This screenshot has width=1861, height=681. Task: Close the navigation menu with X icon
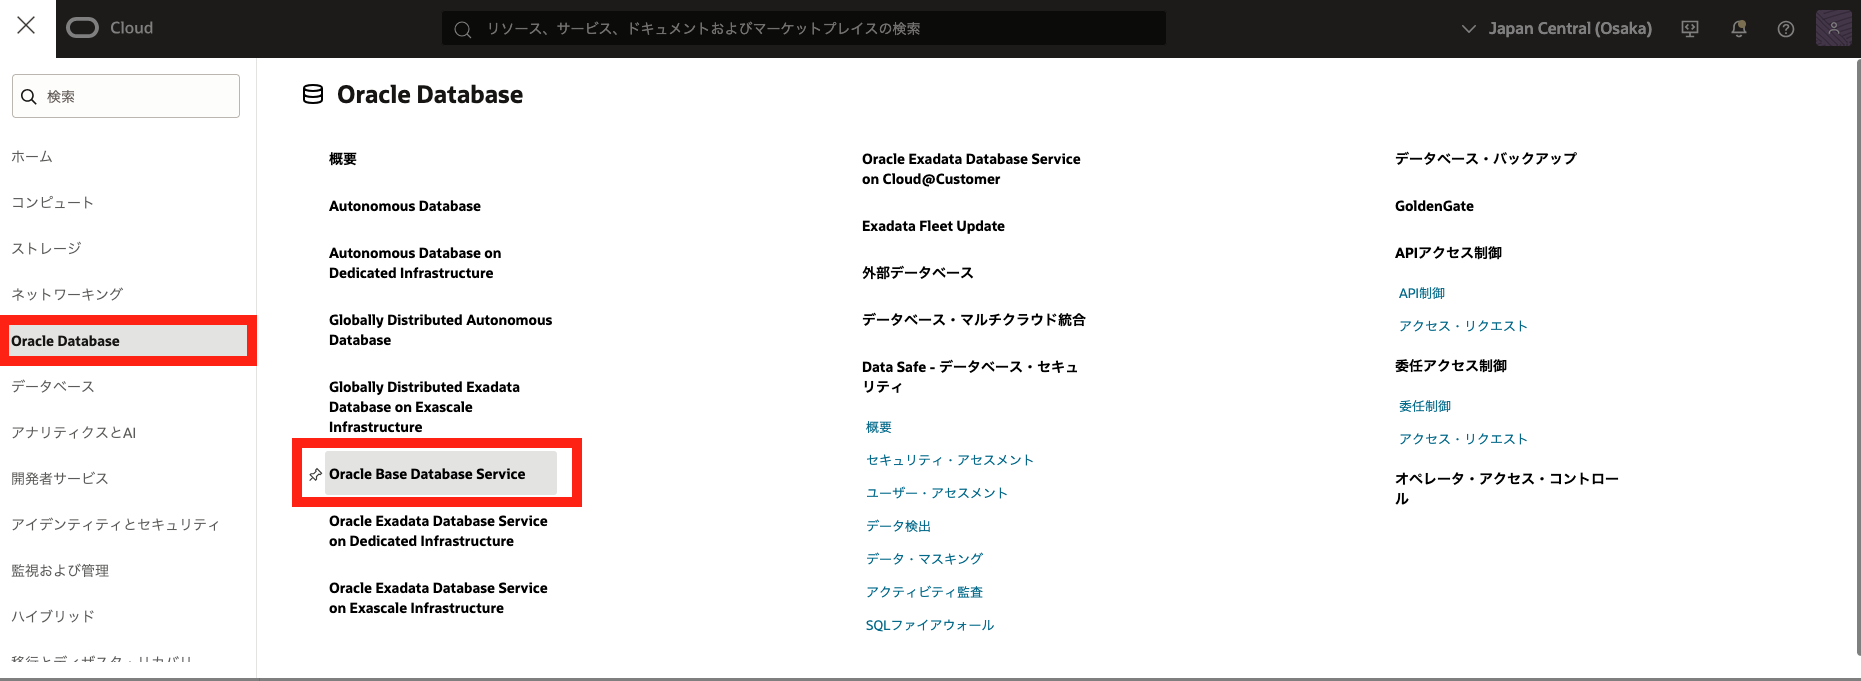coord(26,26)
